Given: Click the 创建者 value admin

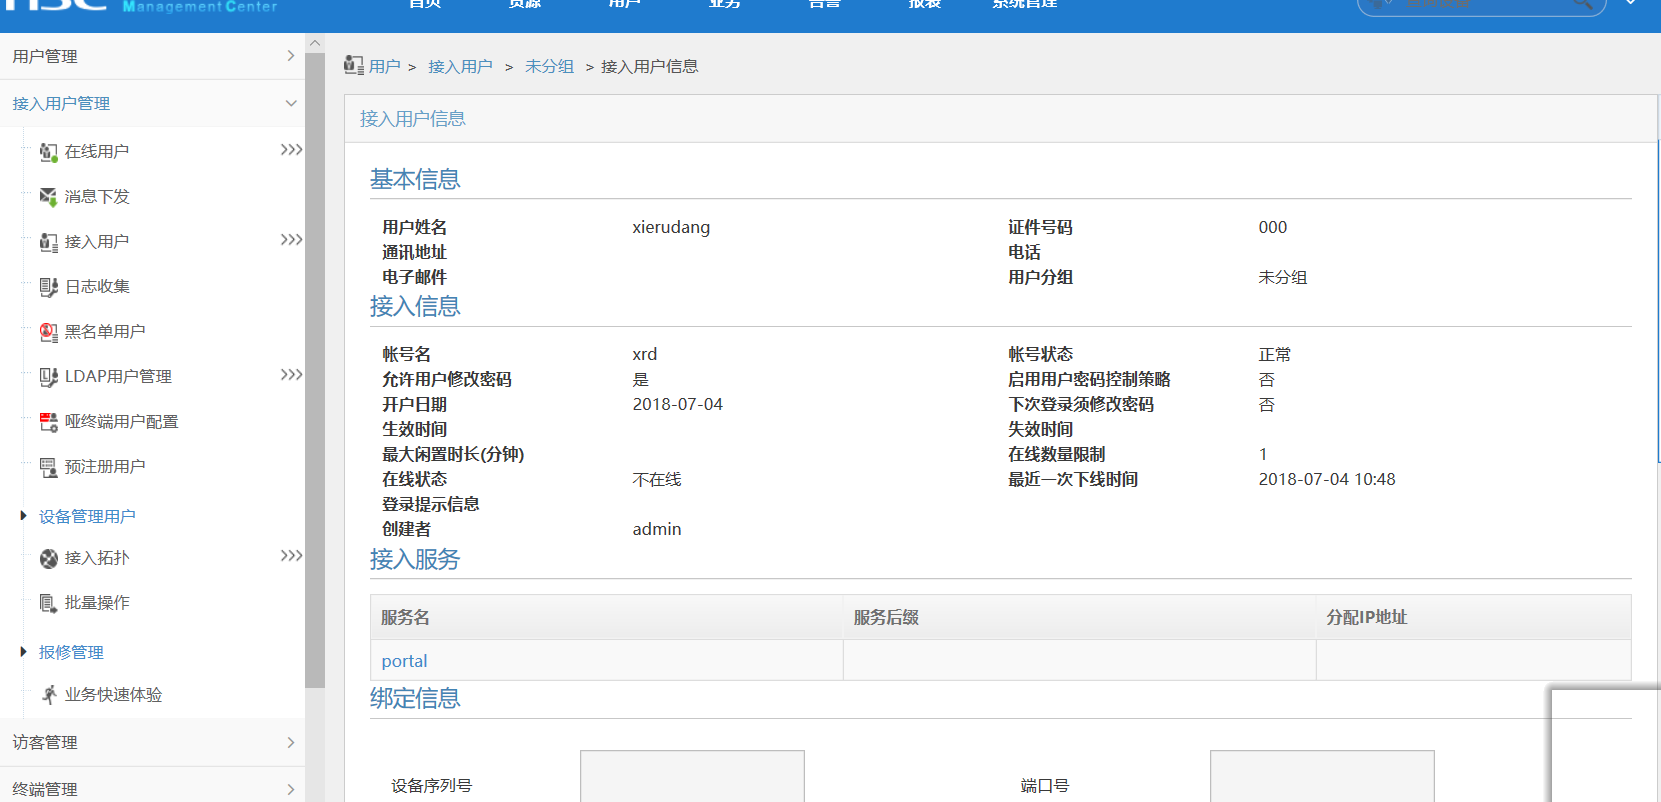Looking at the screenshot, I should tap(657, 529).
